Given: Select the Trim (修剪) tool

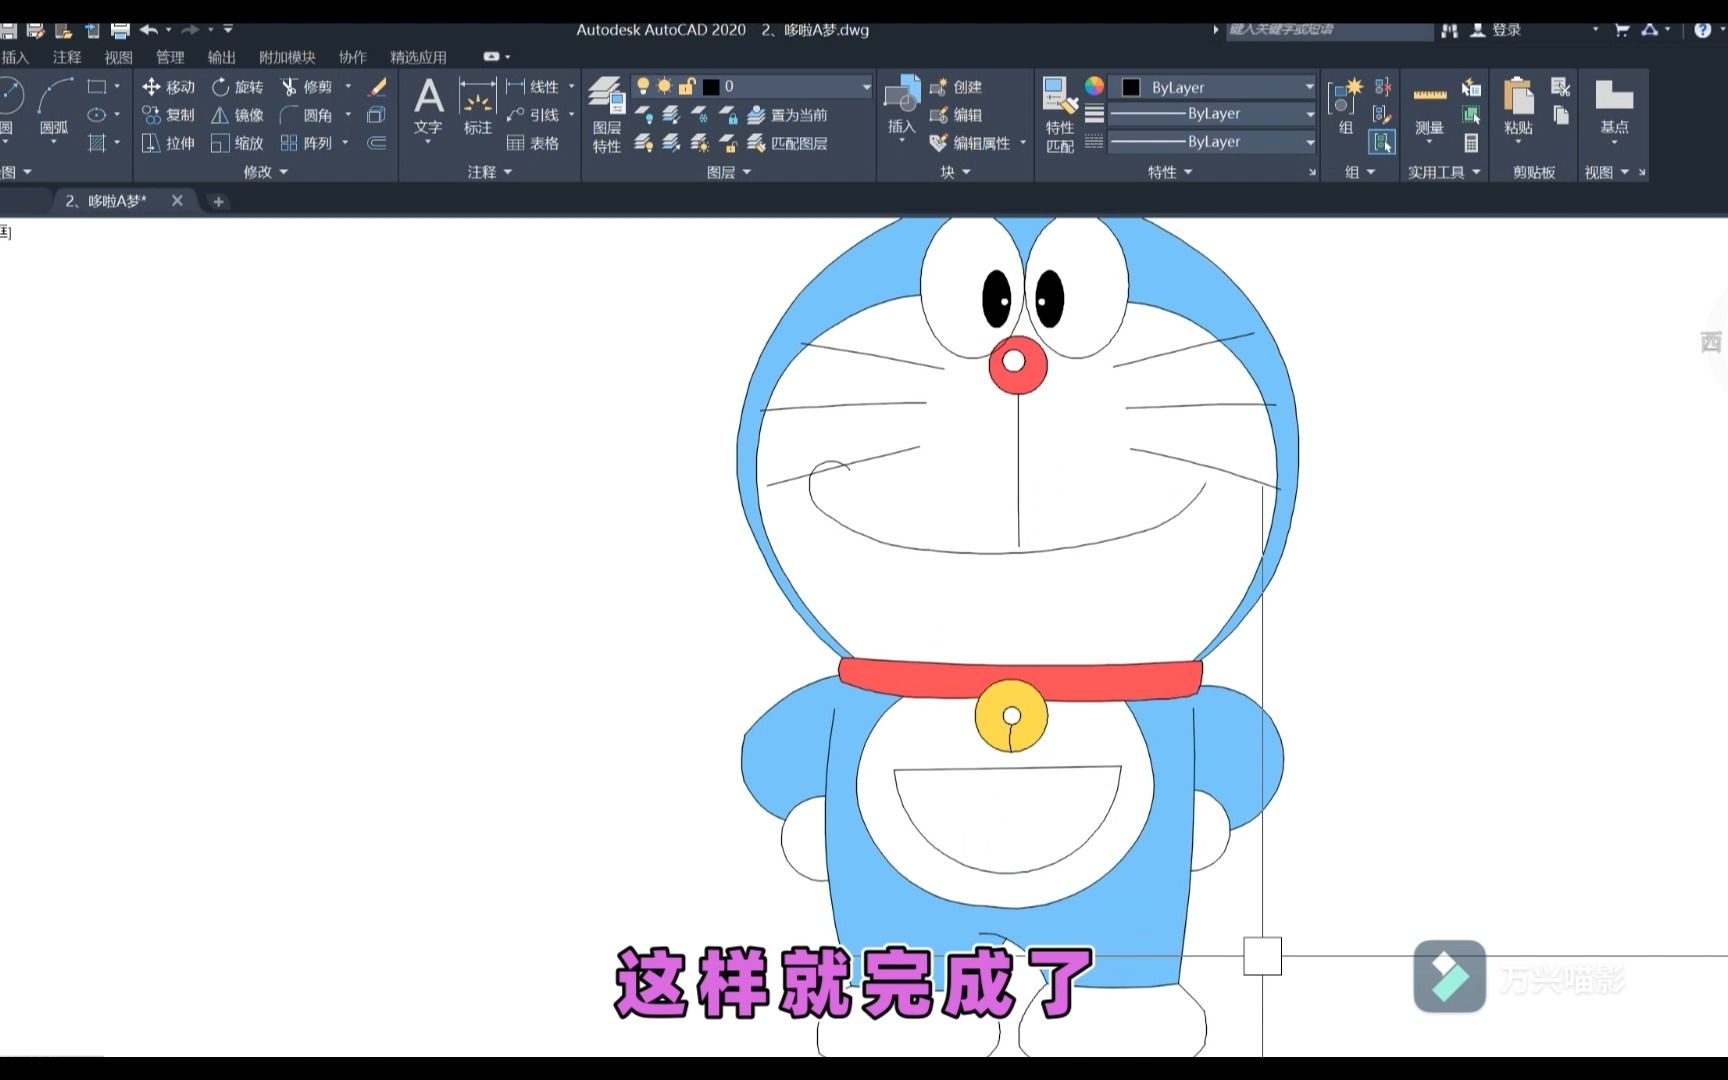Looking at the screenshot, I should tap(306, 87).
